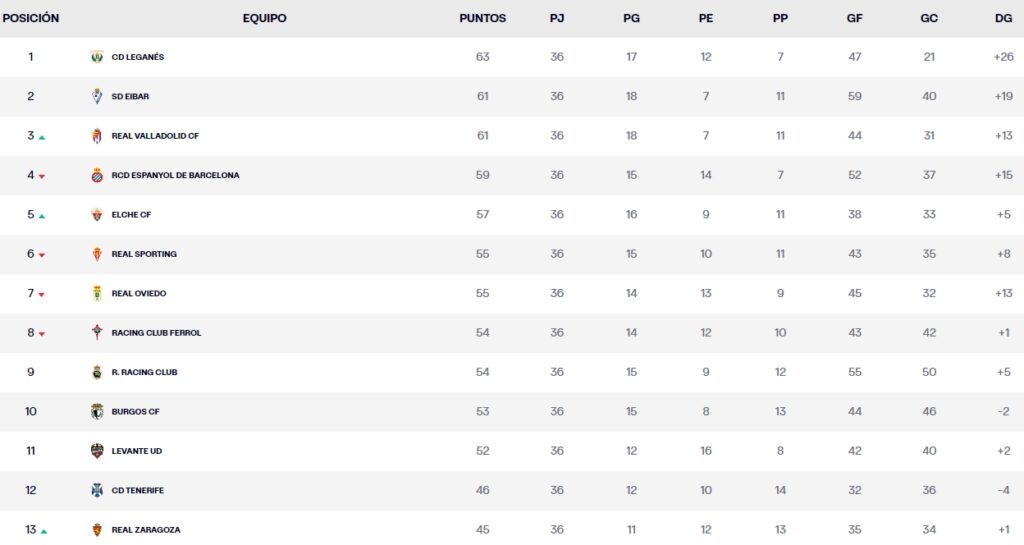Click the Burgos CF badge icon

[x=97, y=411]
